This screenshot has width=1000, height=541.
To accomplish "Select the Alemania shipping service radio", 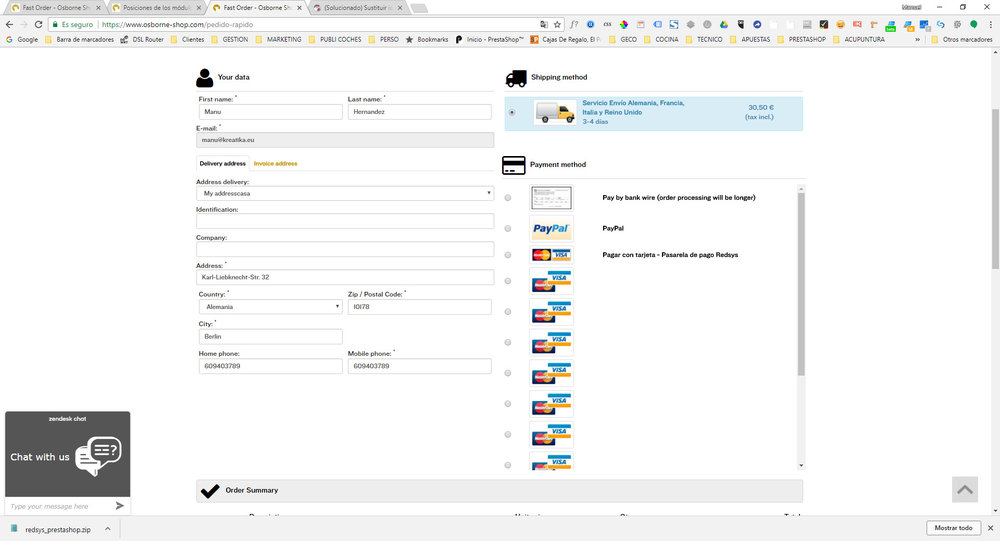I will [x=512, y=113].
